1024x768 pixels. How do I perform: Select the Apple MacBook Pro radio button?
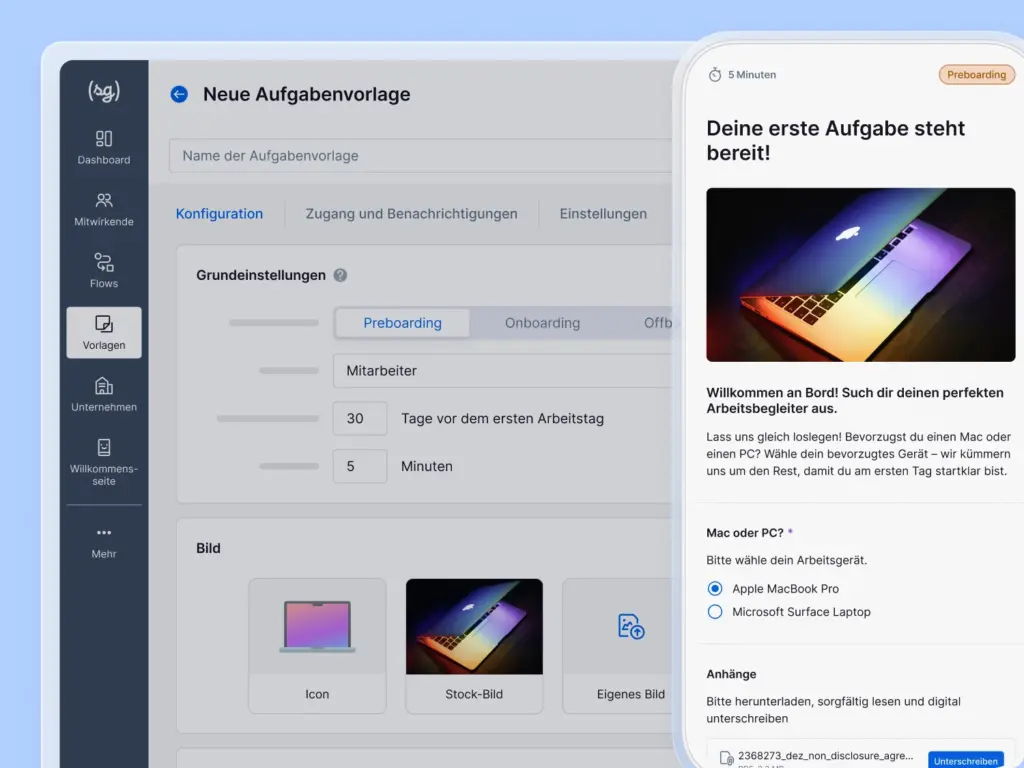pyautogui.click(x=714, y=588)
